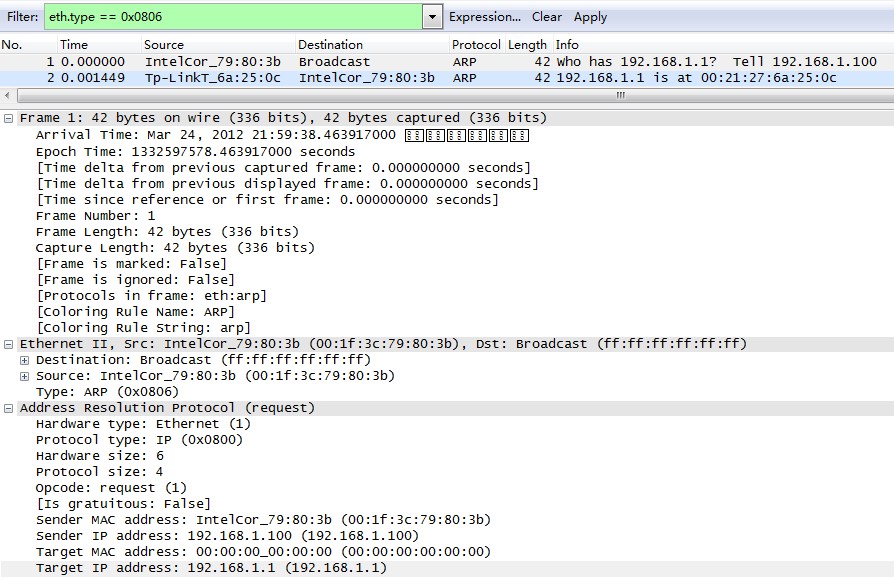Sort packets by the No. column
Image resolution: width=894 pixels, height=579 pixels.
pyautogui.click(x=12, y=45)
